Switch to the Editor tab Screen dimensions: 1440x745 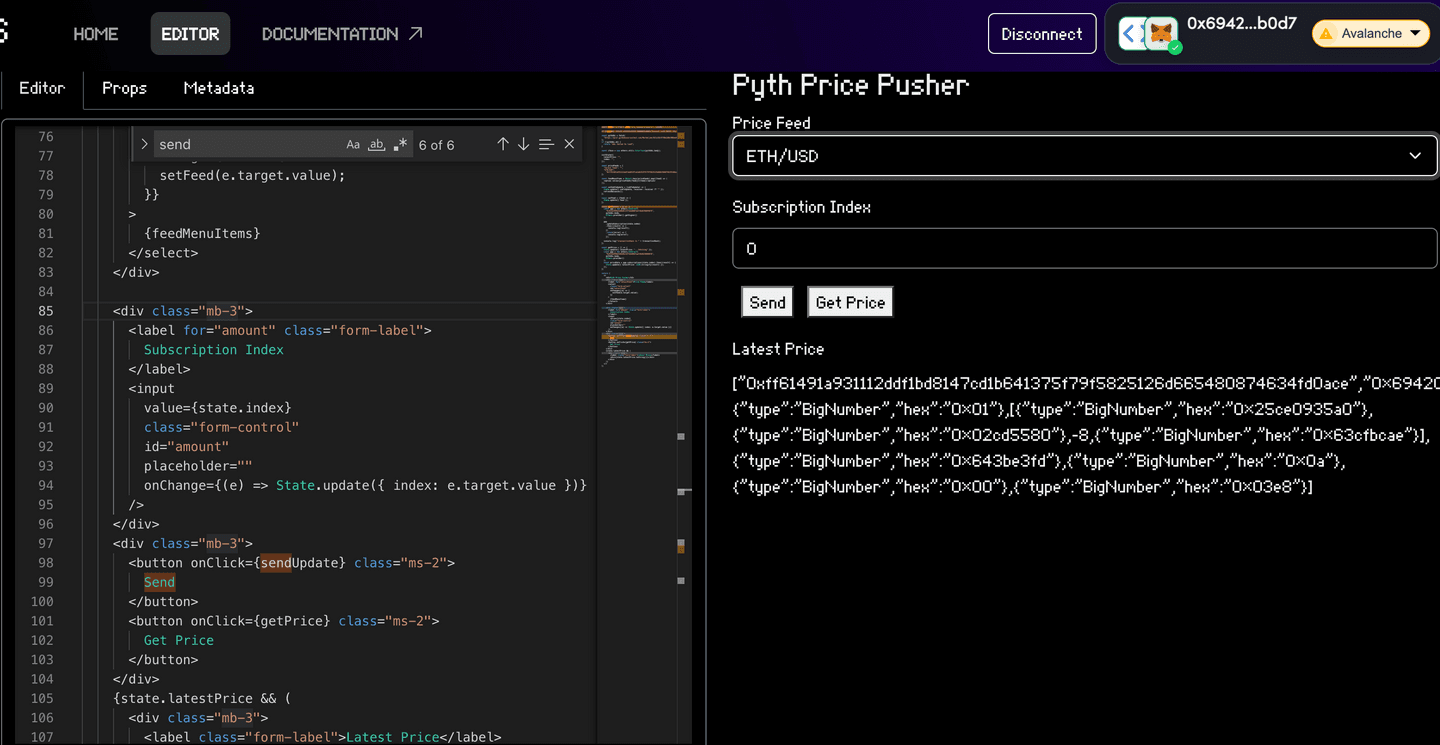pos(42,88)
